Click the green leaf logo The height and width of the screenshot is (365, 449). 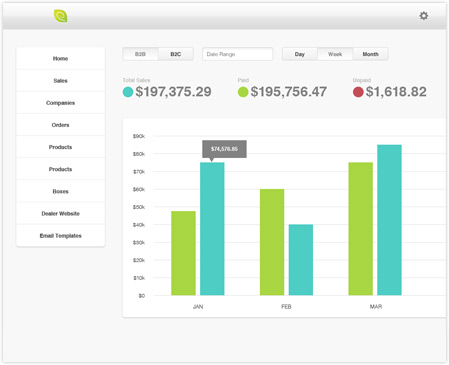coord(61,16)
